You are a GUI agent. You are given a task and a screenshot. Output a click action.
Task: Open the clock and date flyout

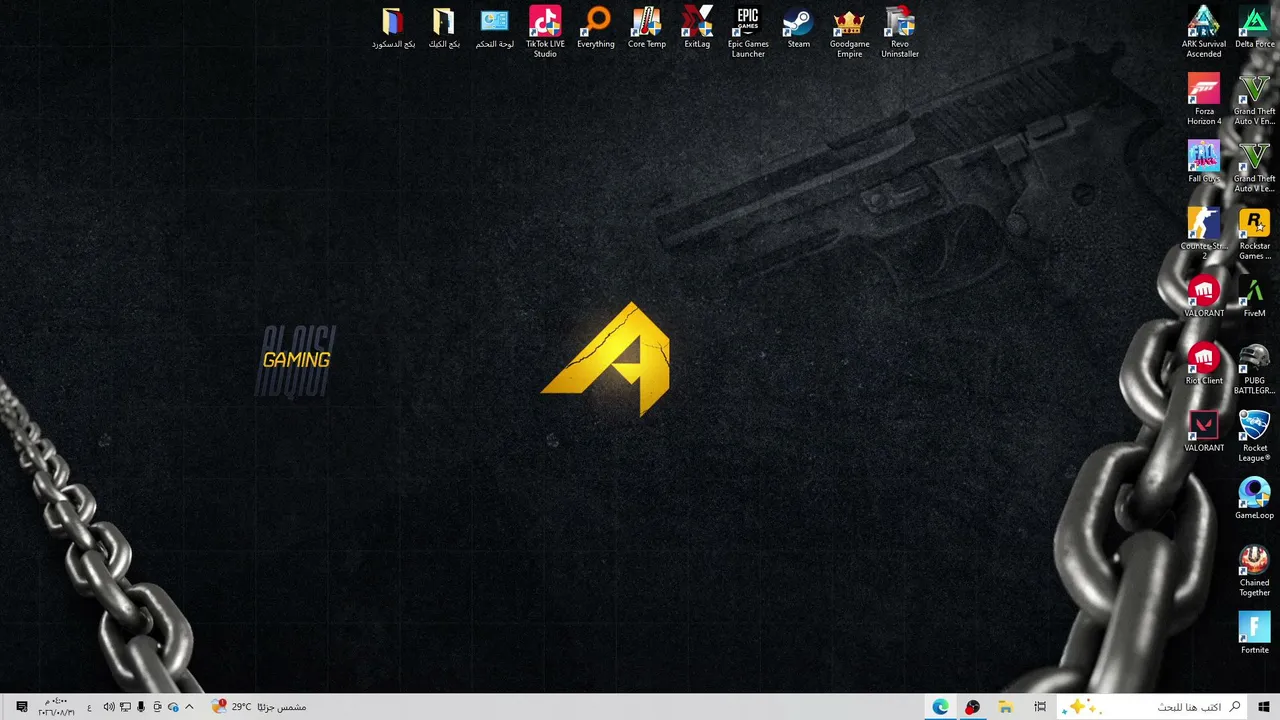57,707
